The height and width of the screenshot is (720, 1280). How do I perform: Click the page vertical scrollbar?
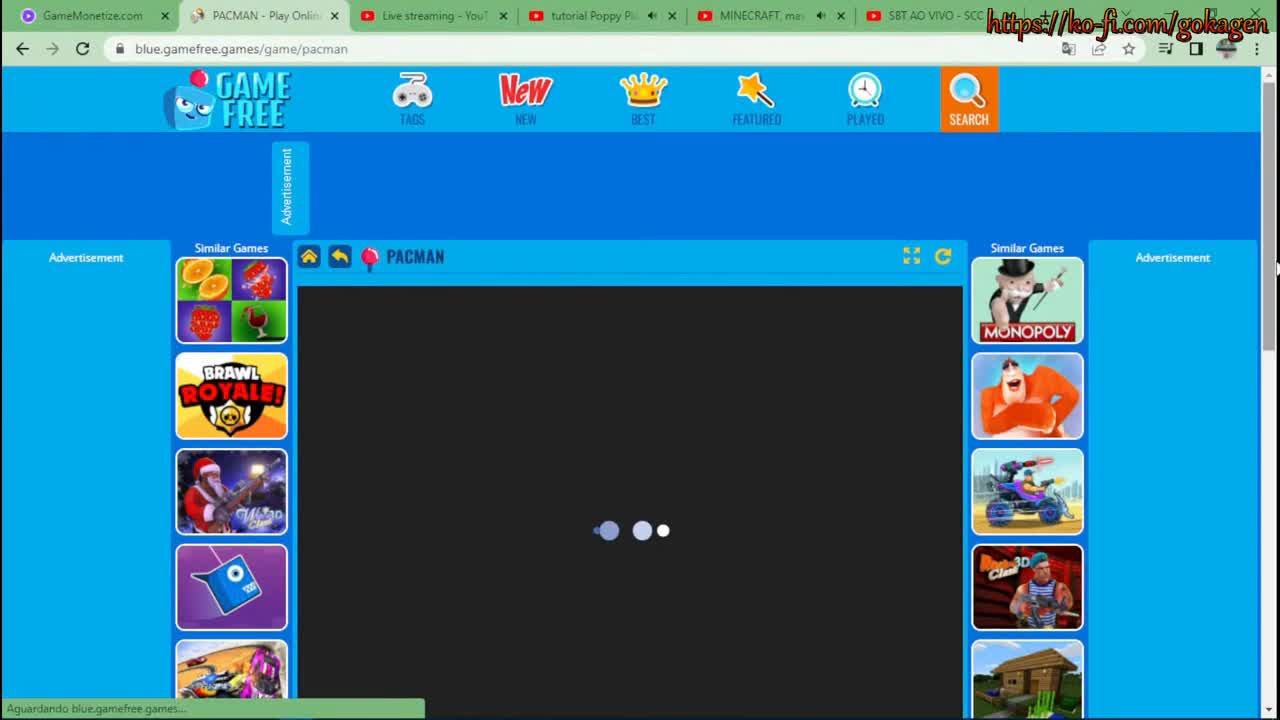point(1269,215)
